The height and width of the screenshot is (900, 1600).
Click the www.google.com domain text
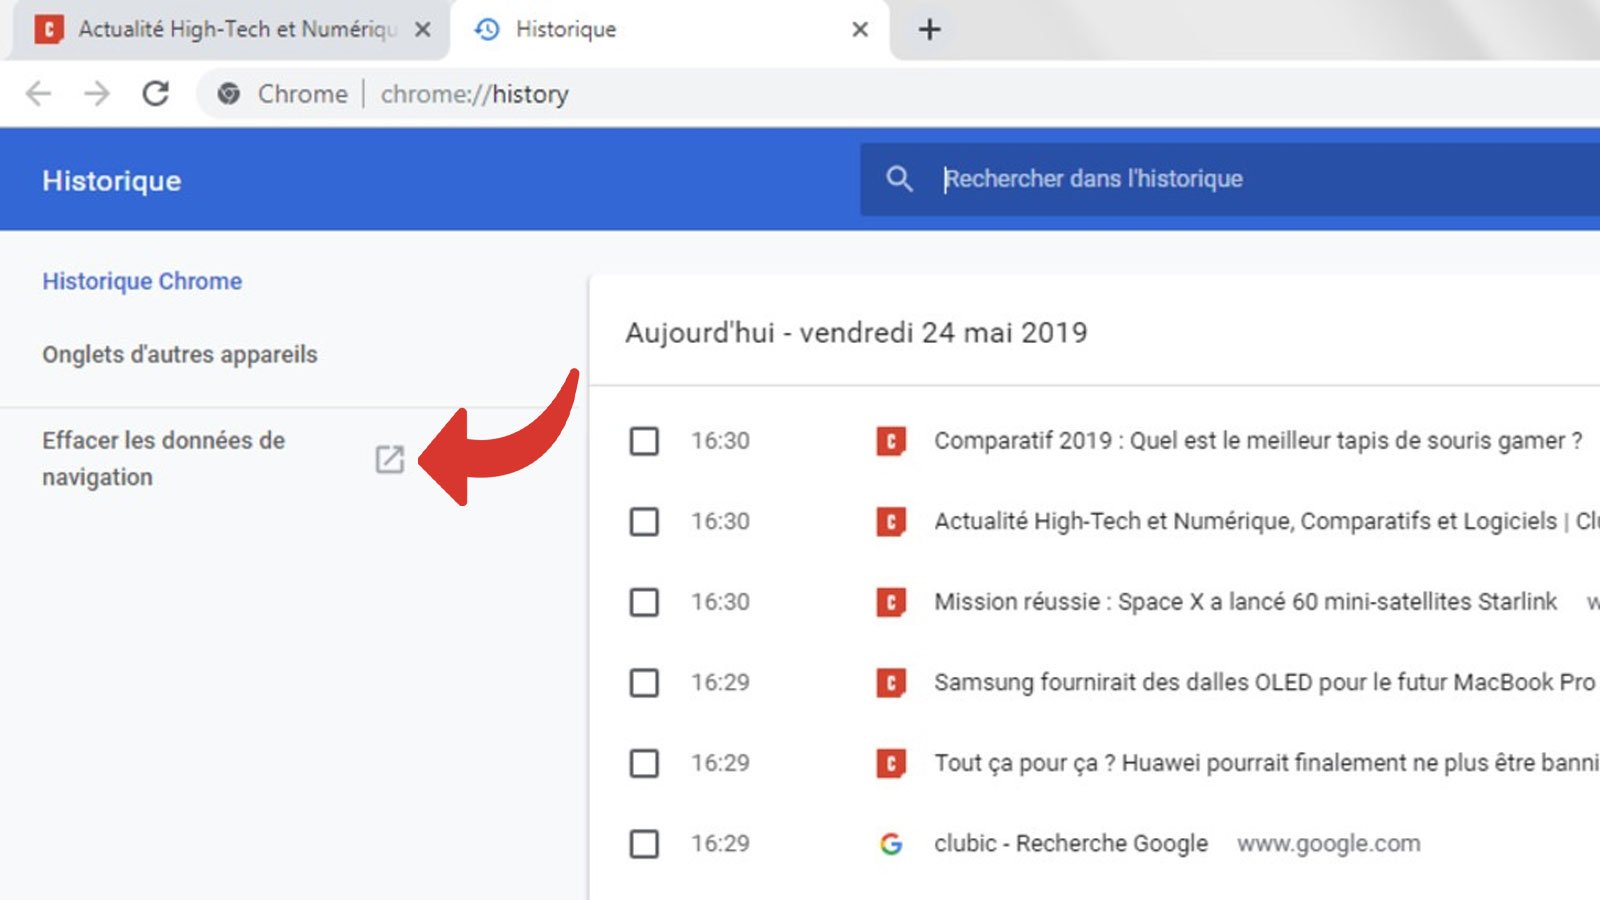[1328, 844]
